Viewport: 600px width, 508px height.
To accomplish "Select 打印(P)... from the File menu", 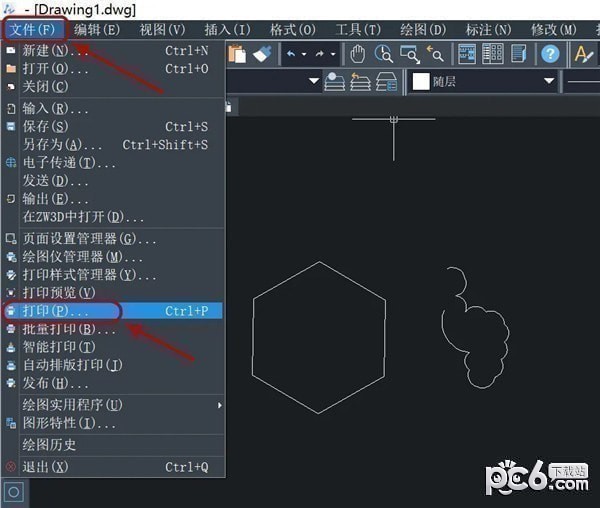I will [x=56, y=311].
